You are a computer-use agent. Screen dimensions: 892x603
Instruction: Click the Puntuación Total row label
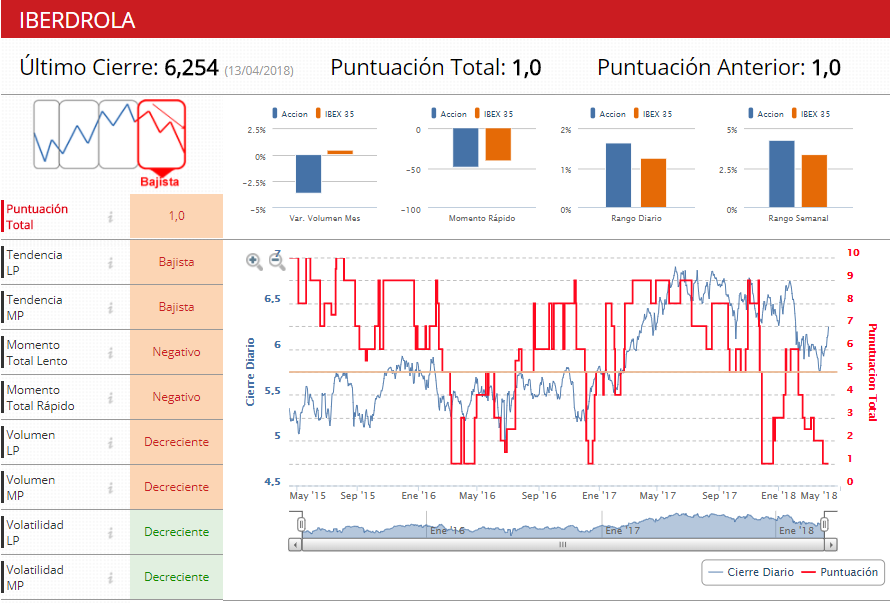click(37, 217)
